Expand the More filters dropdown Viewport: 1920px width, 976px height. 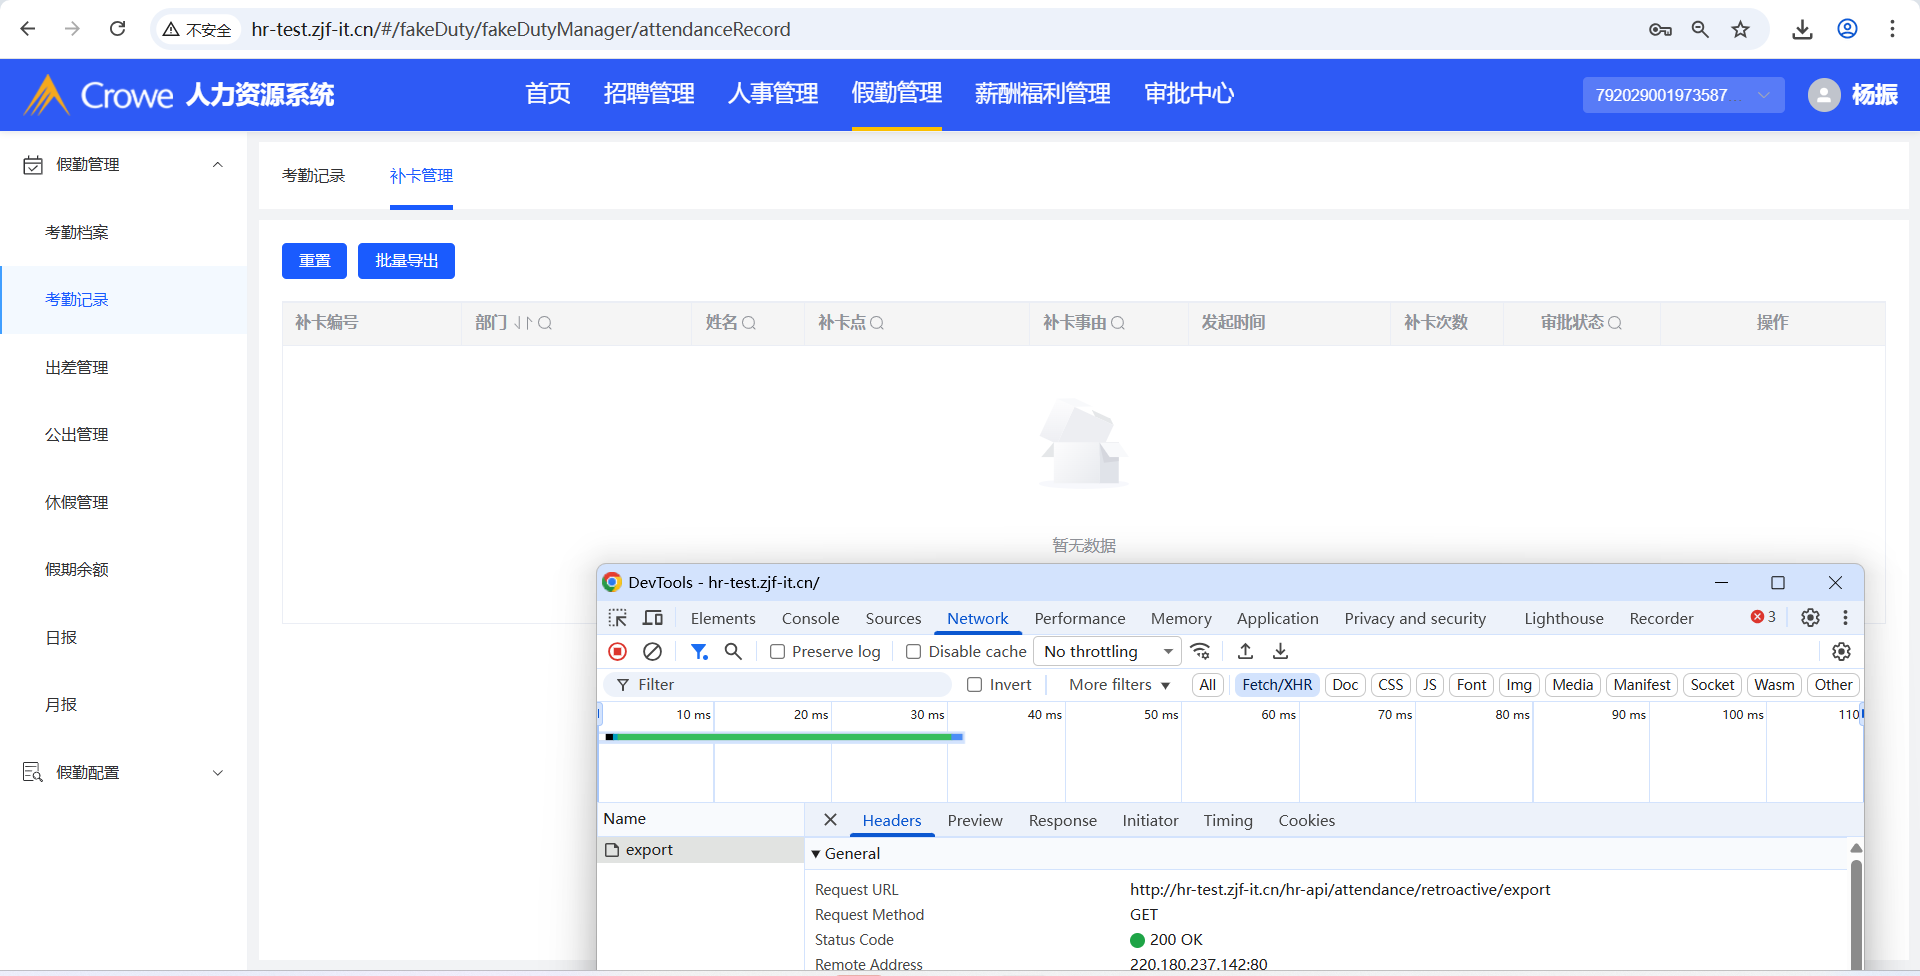coord(1119,685)
